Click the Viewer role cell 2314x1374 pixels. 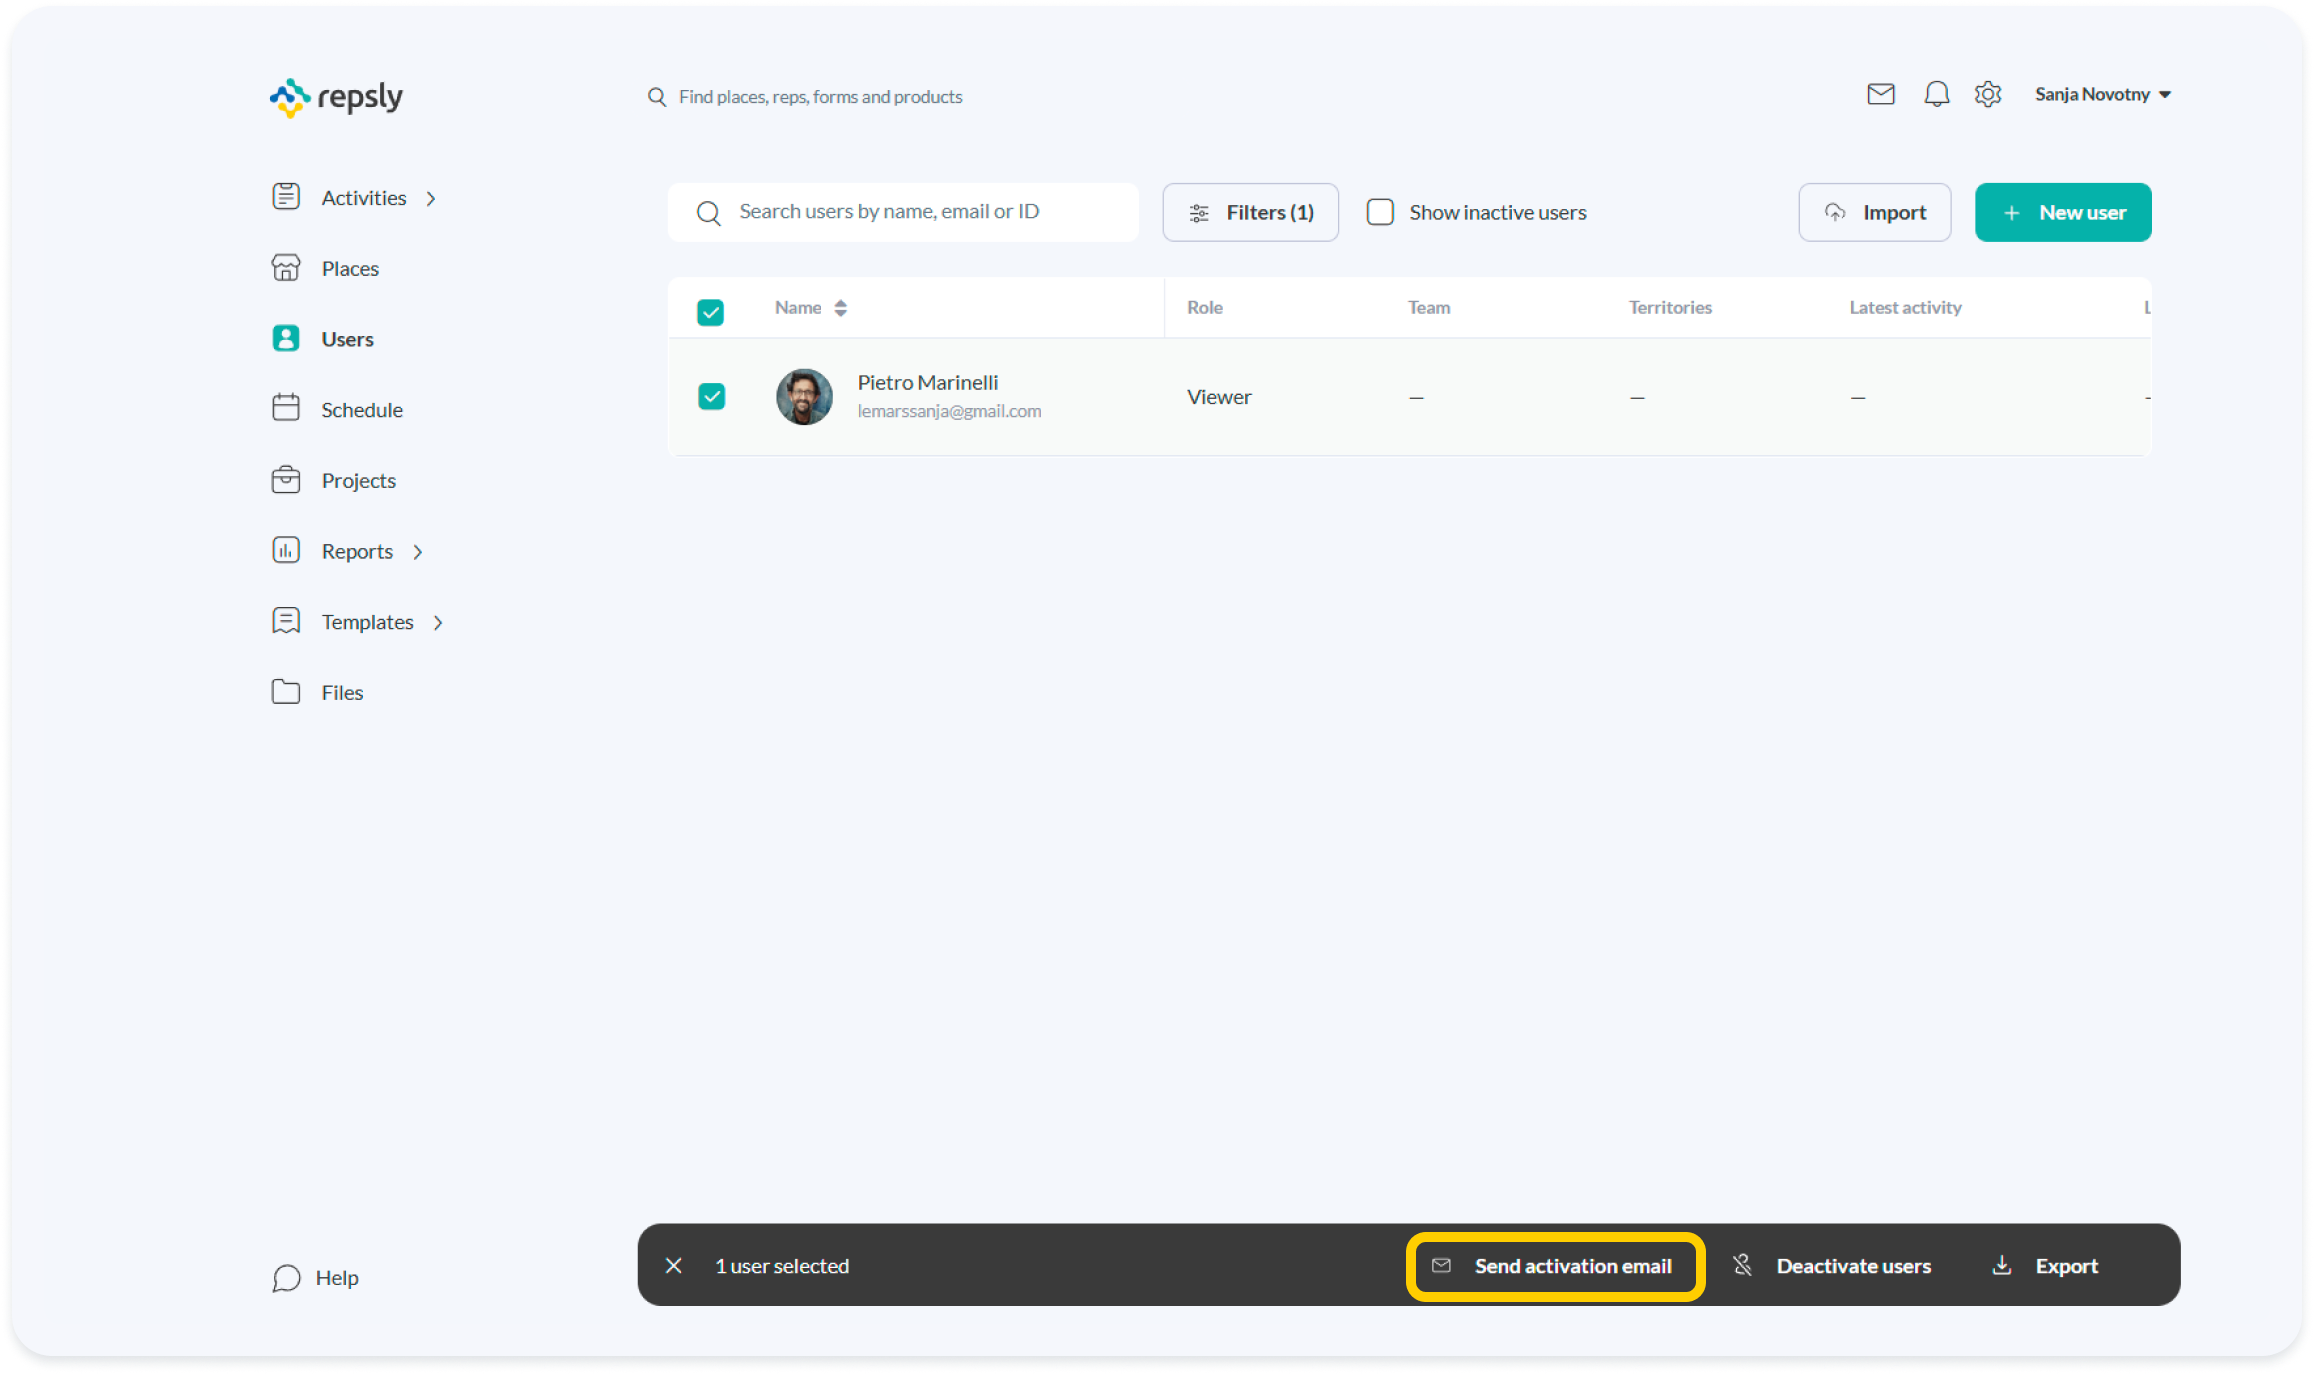coord(1218,397)
